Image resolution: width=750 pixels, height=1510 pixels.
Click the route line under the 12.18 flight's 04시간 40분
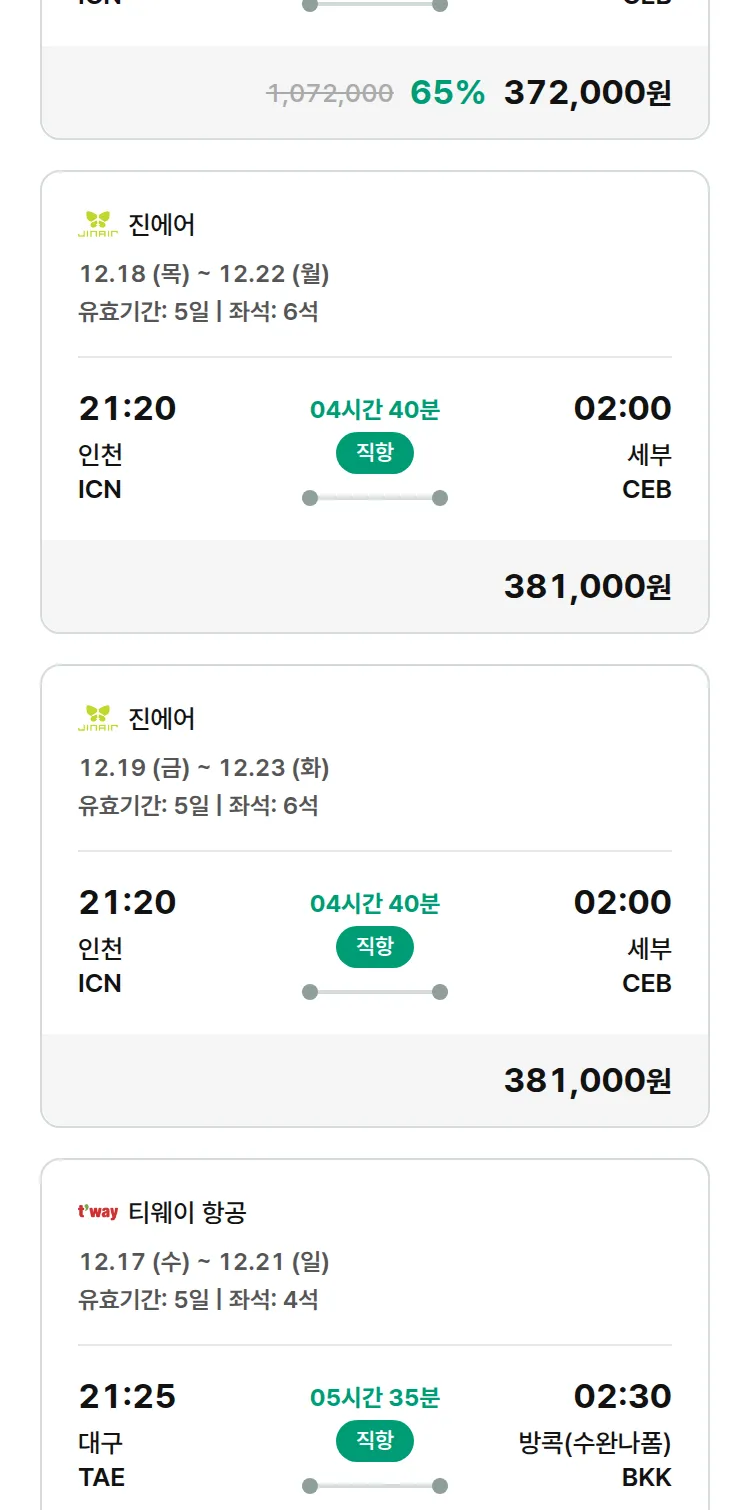coord(375,498)
